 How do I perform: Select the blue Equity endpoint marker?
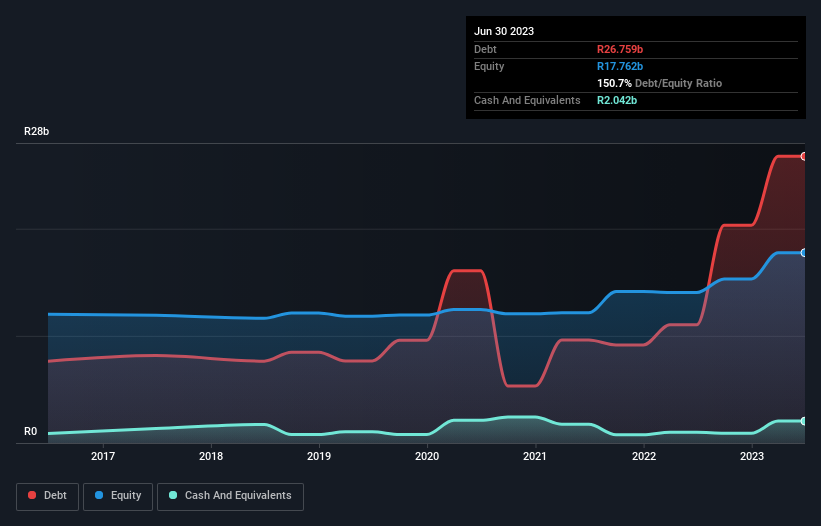tap(804, 253)
